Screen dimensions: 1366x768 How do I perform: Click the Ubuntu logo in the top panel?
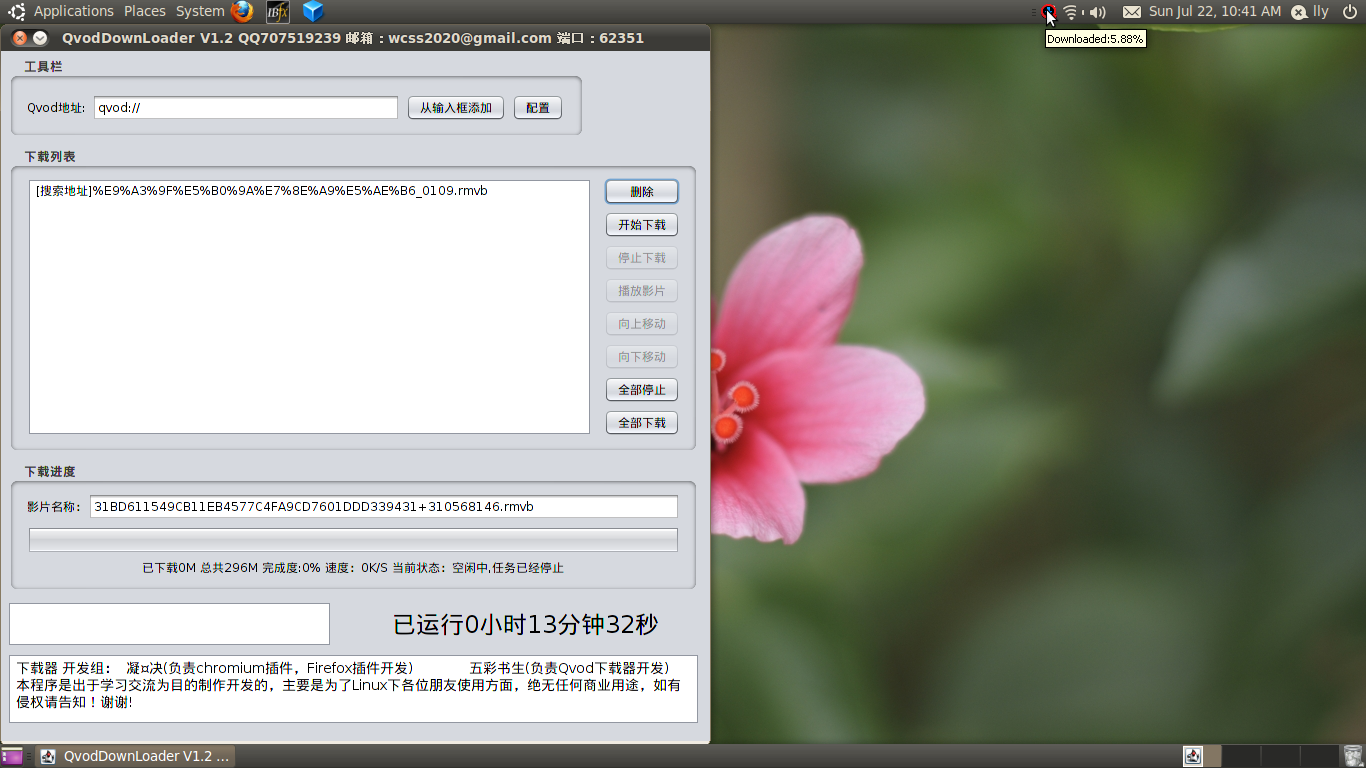tap(17, 12)
